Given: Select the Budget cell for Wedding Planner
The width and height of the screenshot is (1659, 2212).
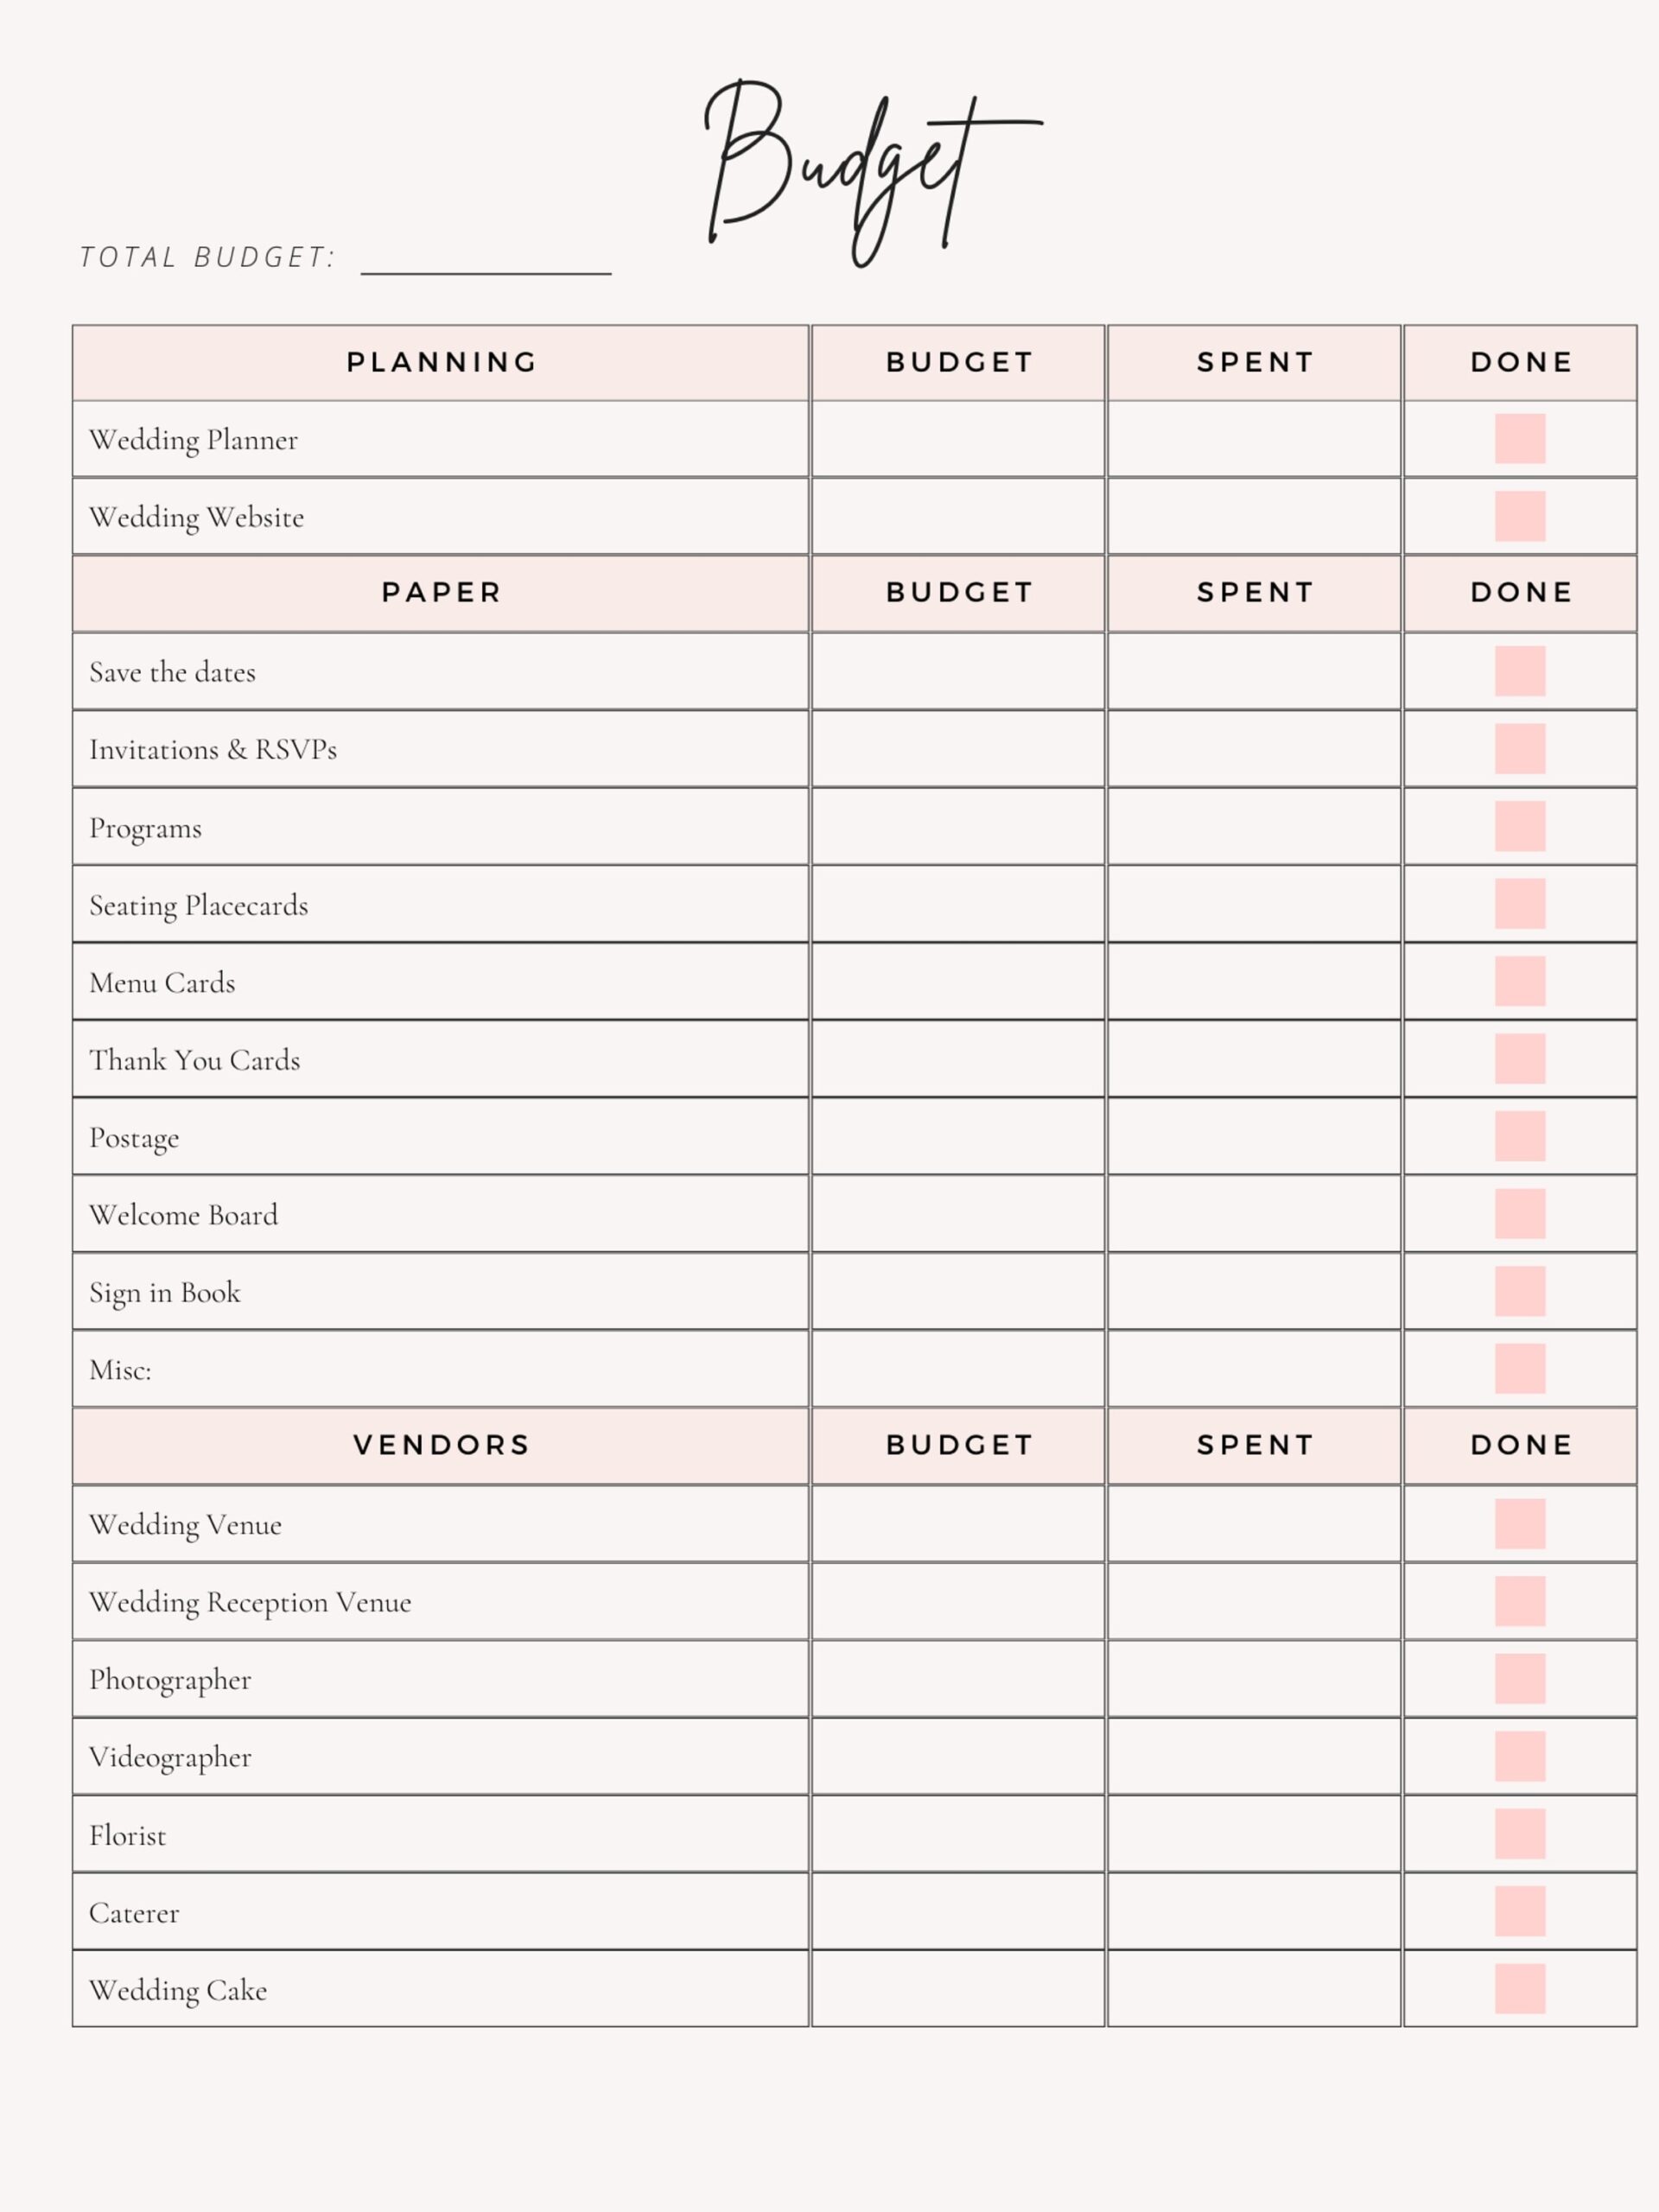Looking at the screenshot, I should pos(958,439).
